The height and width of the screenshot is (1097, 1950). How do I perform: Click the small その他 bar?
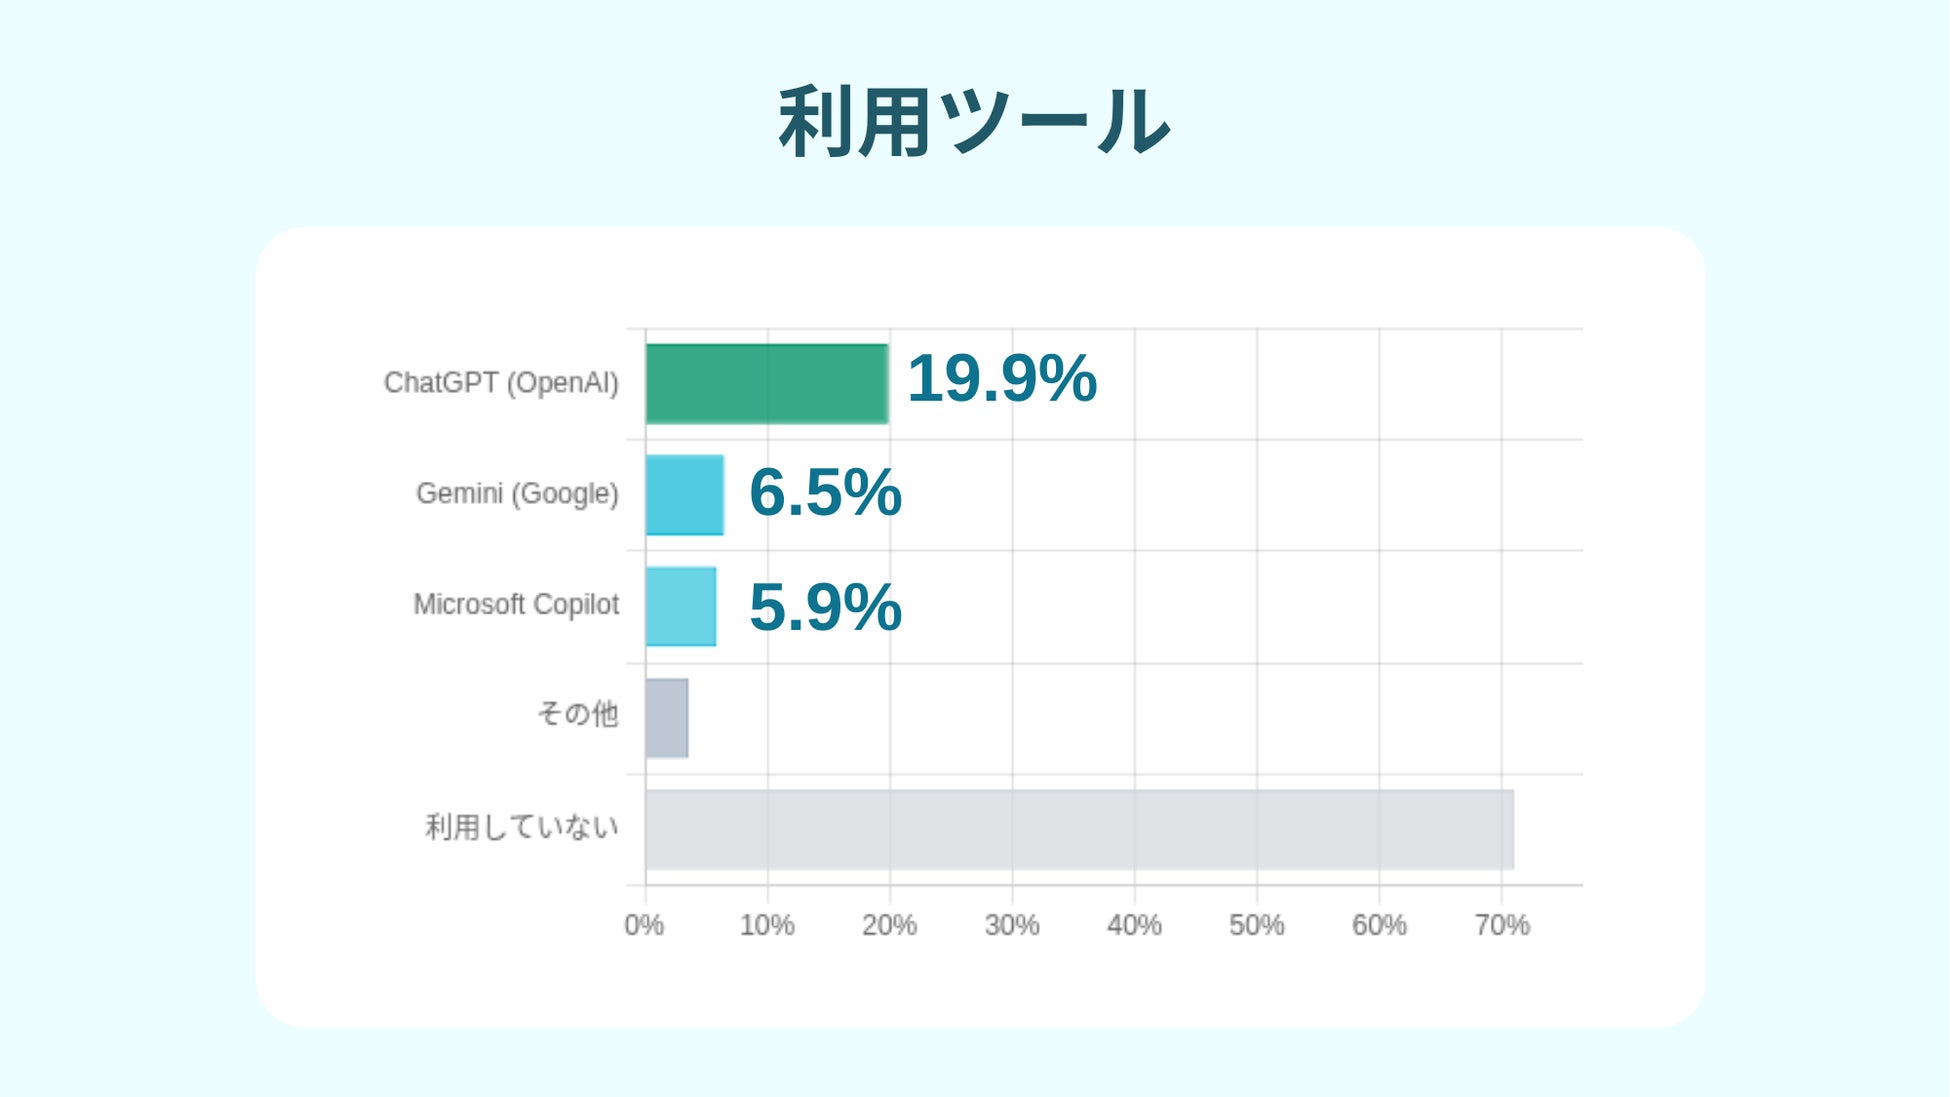click(x=666, y=718)
